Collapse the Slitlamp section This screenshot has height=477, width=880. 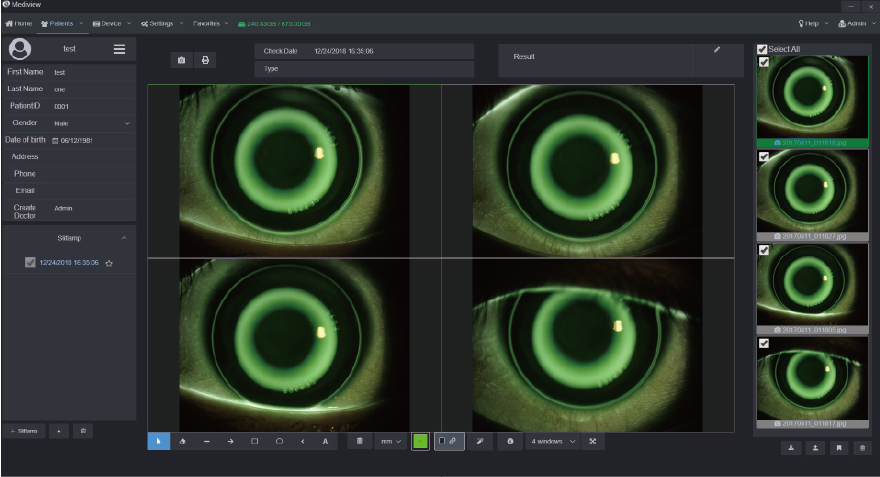pos(124,238)
